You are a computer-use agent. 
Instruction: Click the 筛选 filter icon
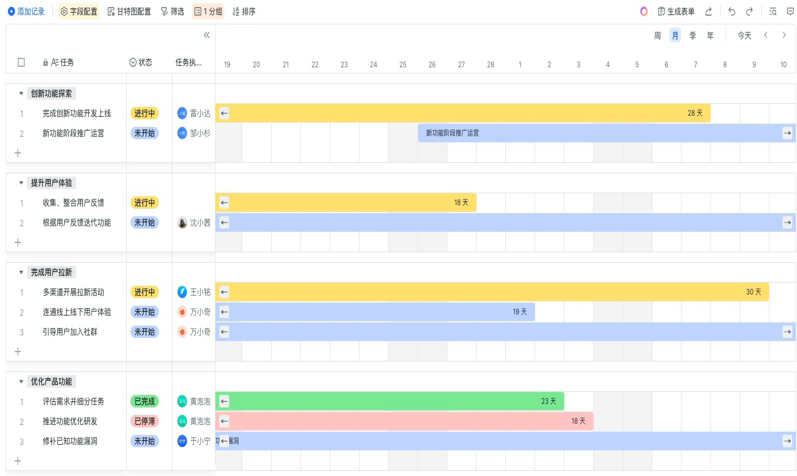(x=165, y=12)
